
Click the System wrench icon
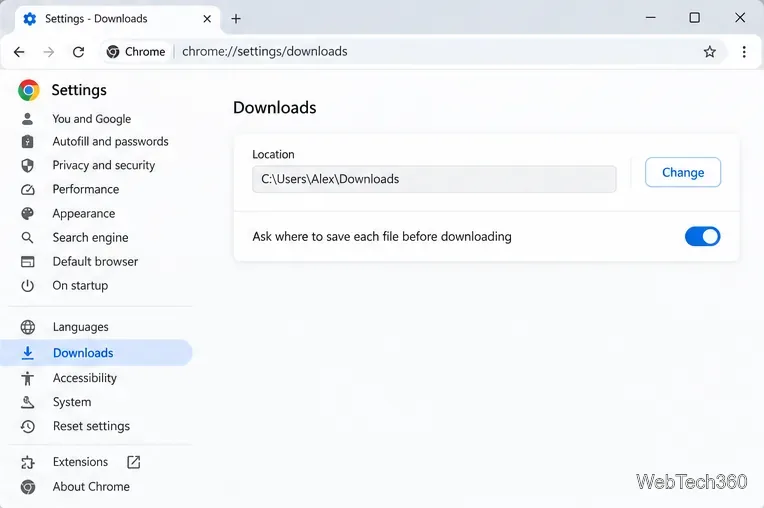pyautogui.click(x=28, y=402)
